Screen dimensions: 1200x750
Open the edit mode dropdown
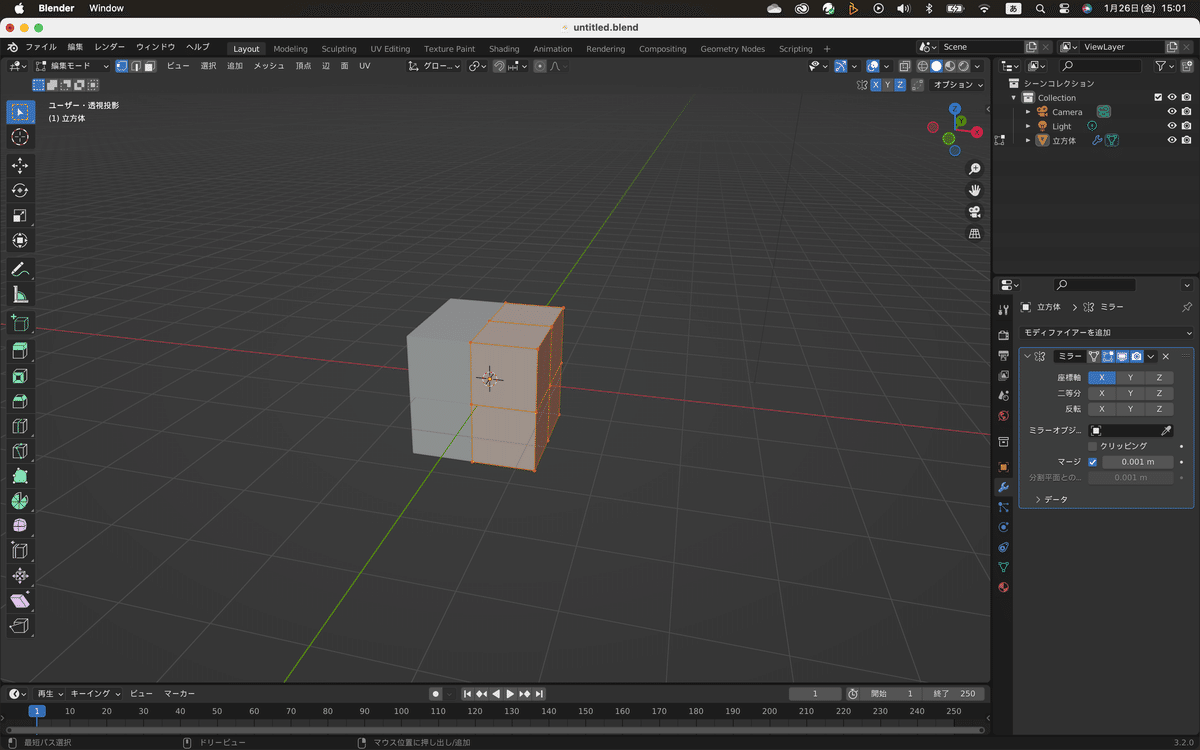coord(73,66)
